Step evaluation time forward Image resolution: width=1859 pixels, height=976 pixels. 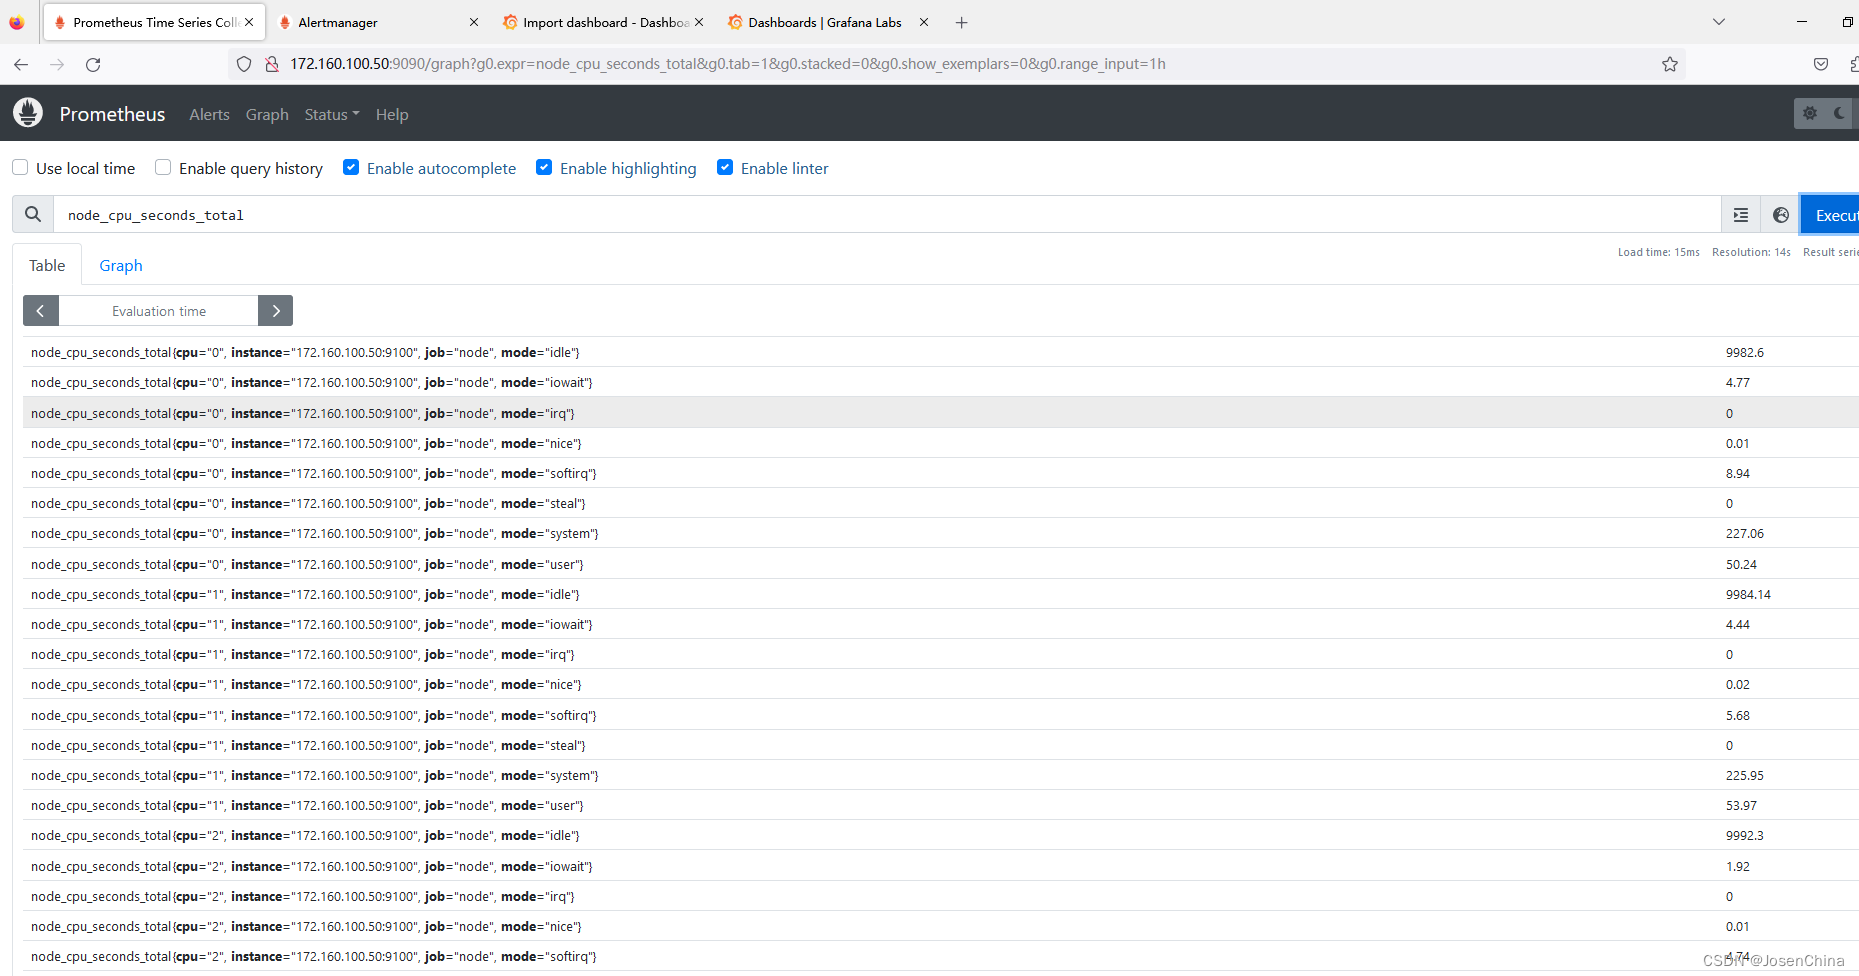pos(276,311)
